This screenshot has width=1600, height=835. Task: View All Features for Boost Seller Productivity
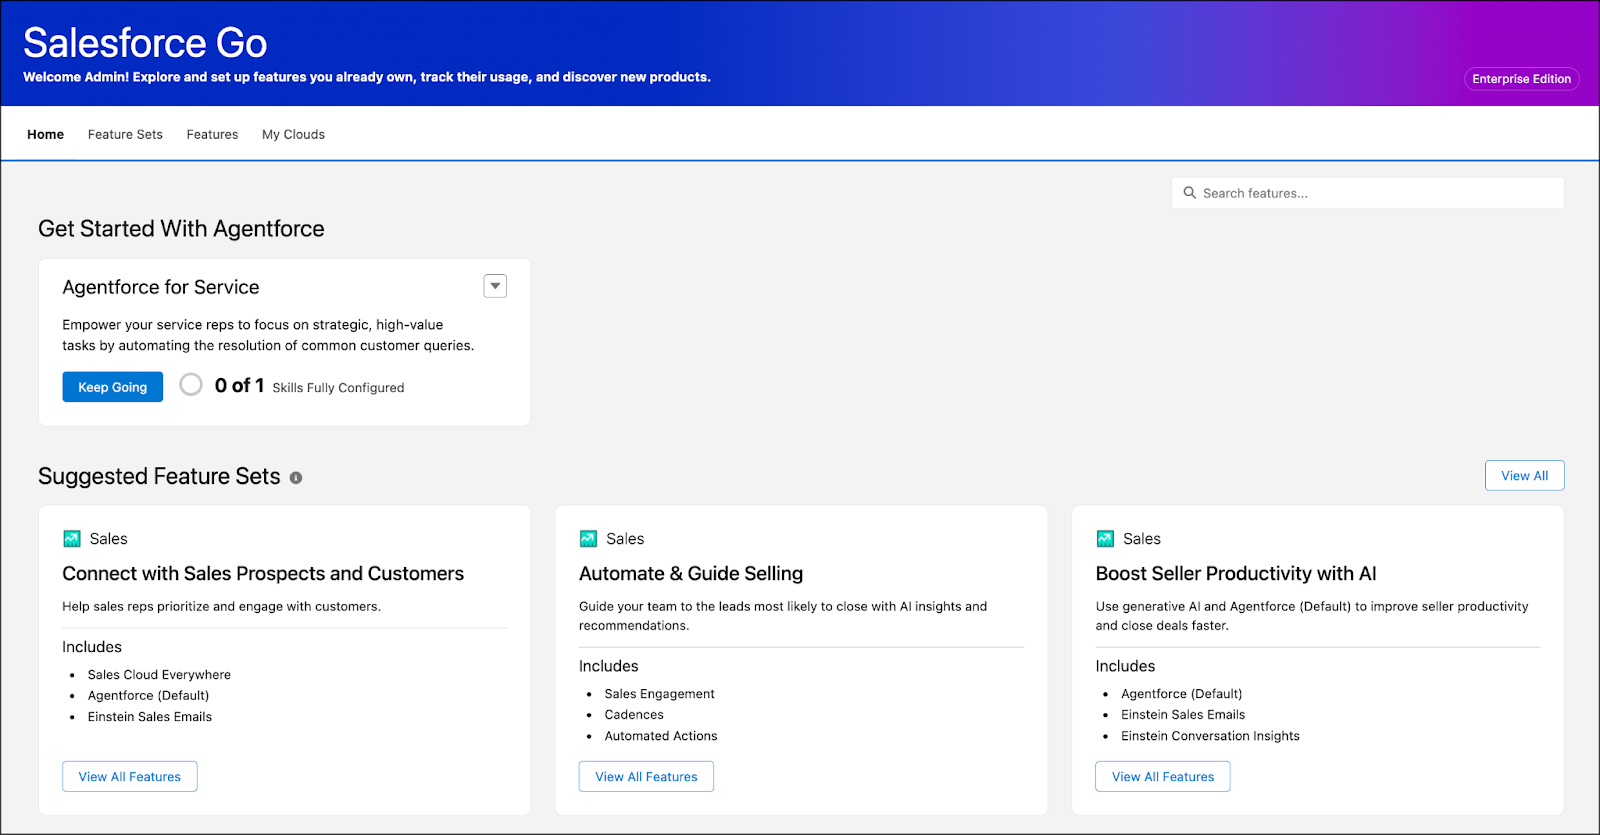[x=1163, y=777]
